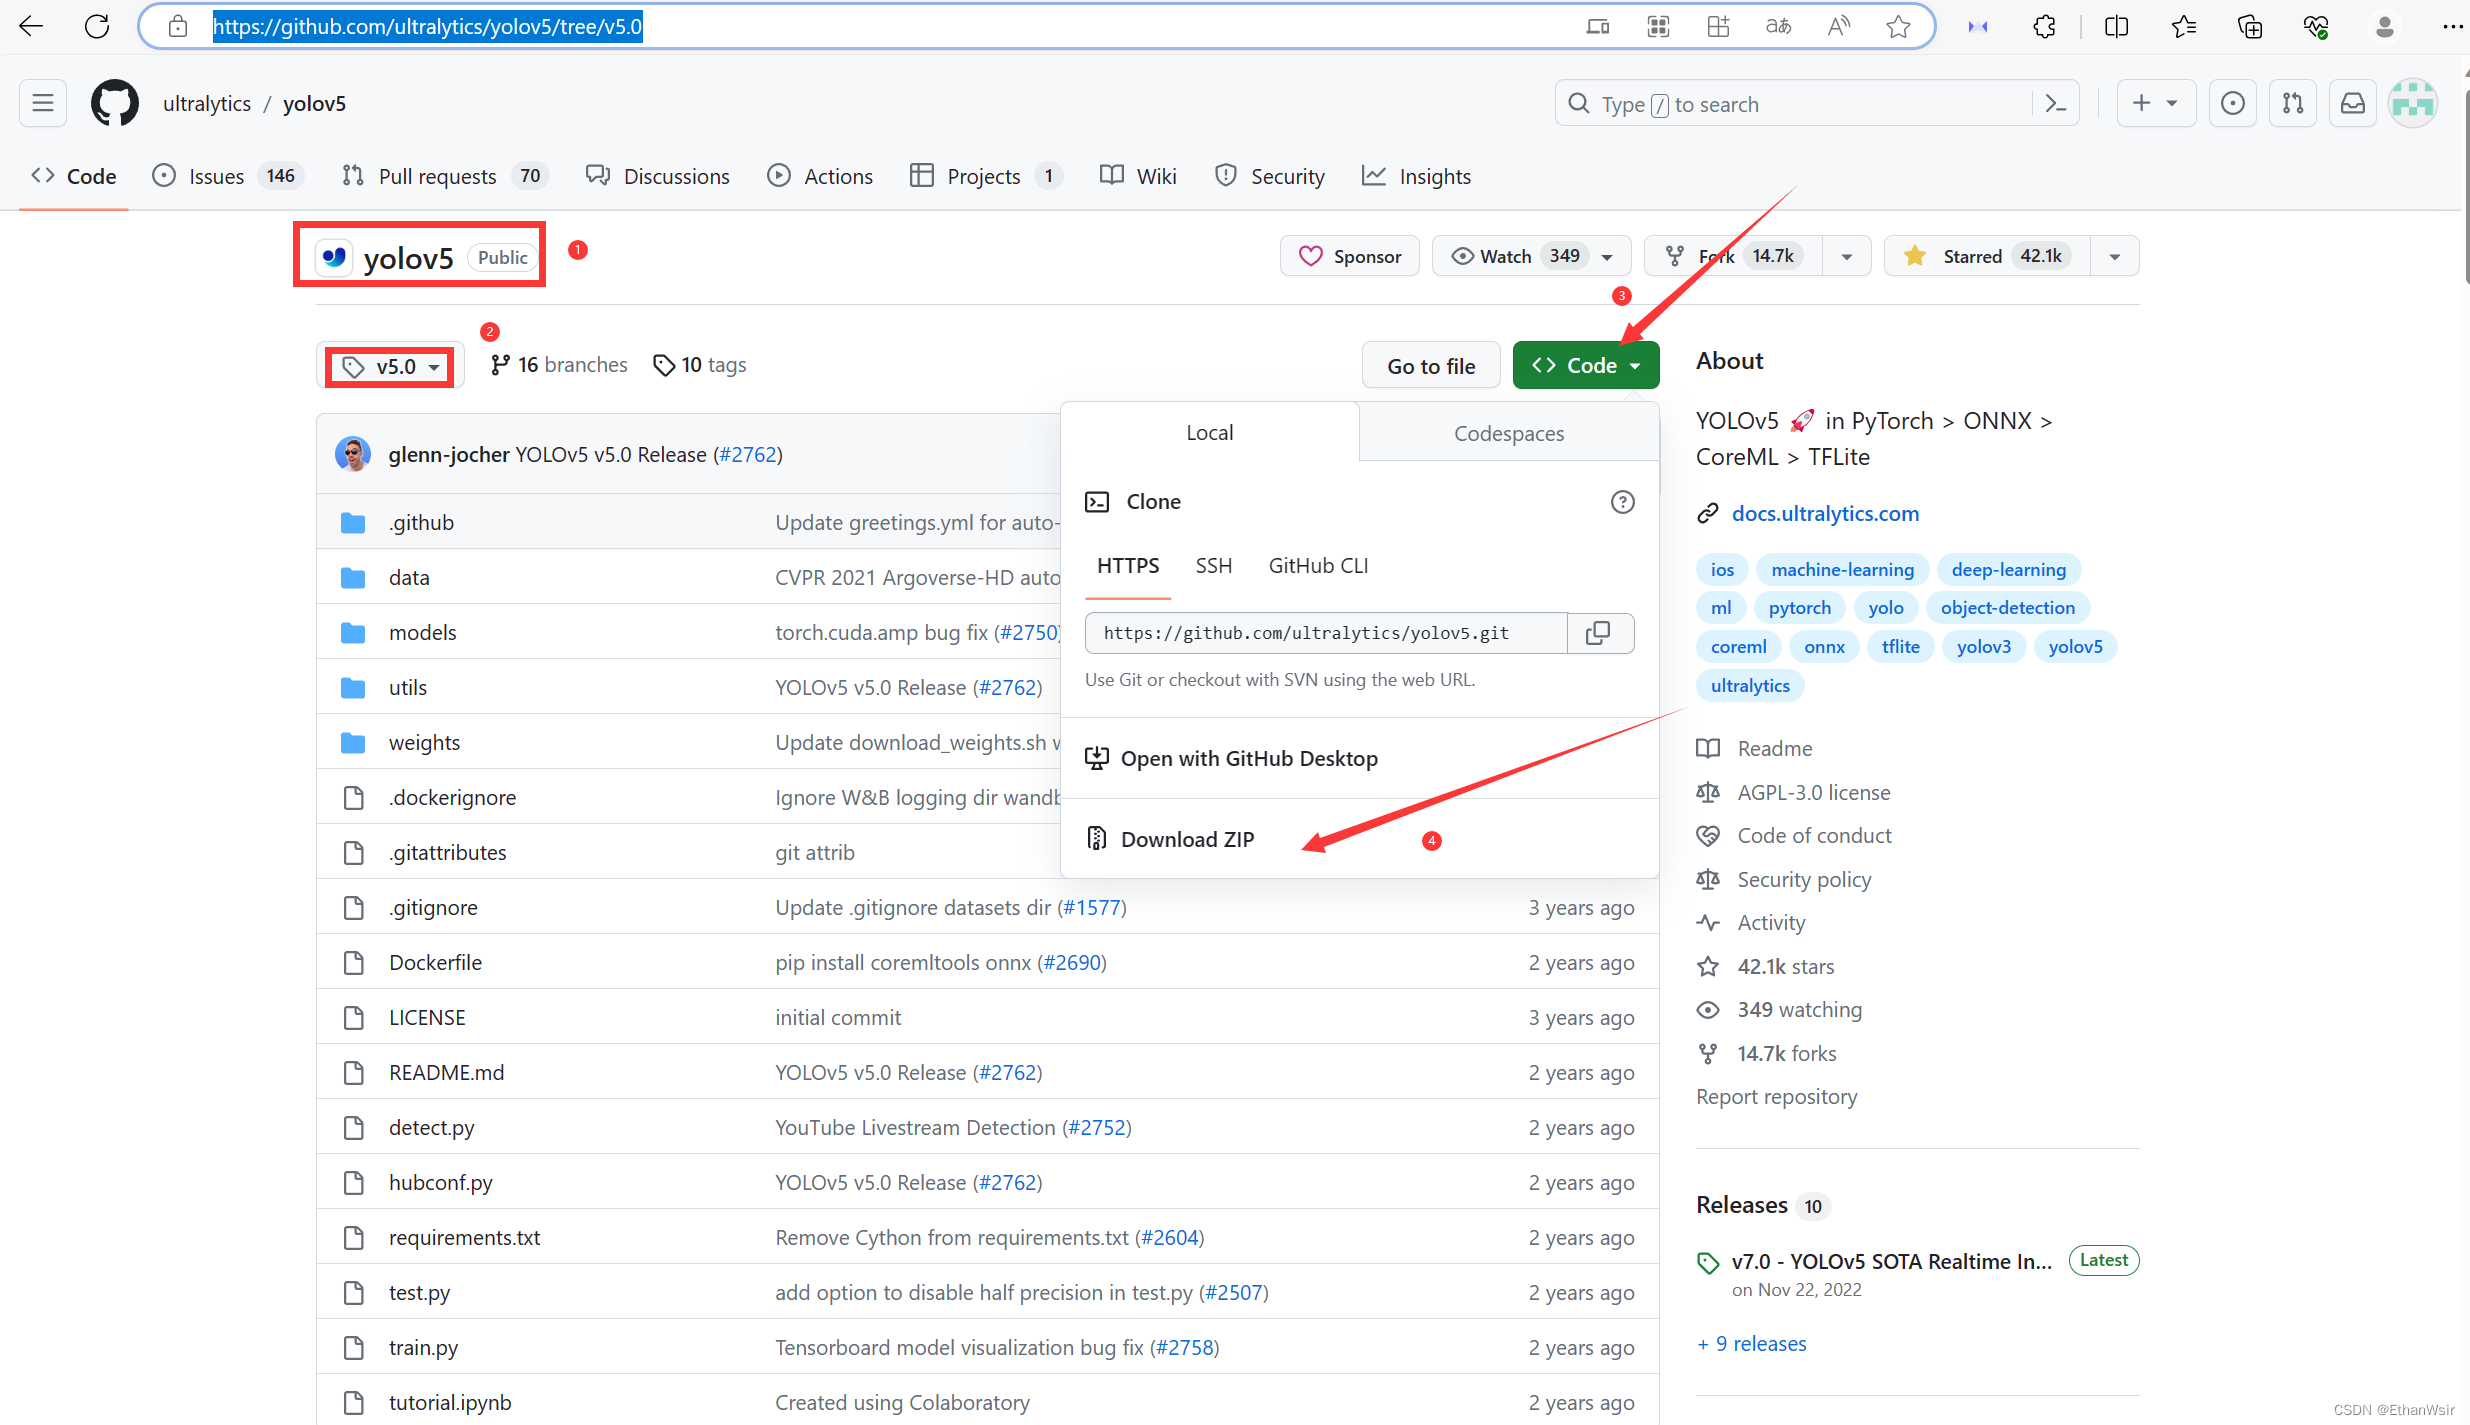
Task: Select the SSH clone option
Action: coord(1214,565)
